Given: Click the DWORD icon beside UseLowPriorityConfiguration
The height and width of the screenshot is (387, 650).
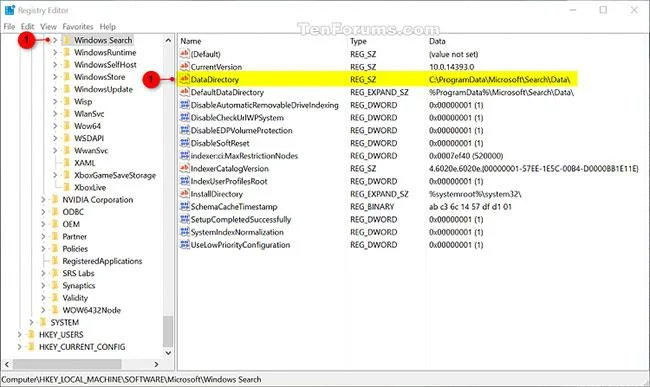Looking at the screenshot, I should point(185,244).
